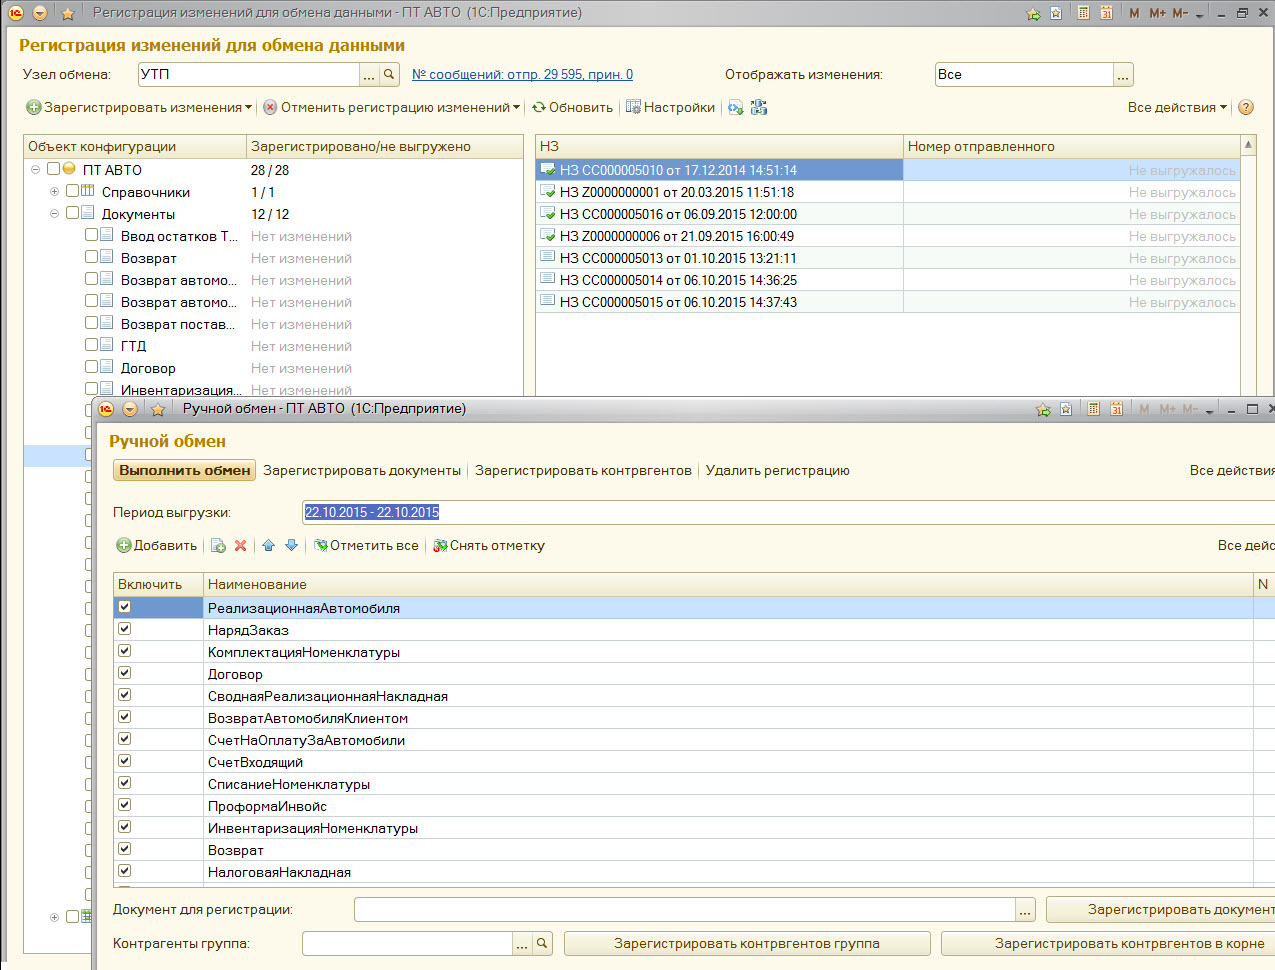Screen dimensions: 1275x970
Task: Click Зарегистрировать документ button at bottom
Action: click(x=1160, y=909)
